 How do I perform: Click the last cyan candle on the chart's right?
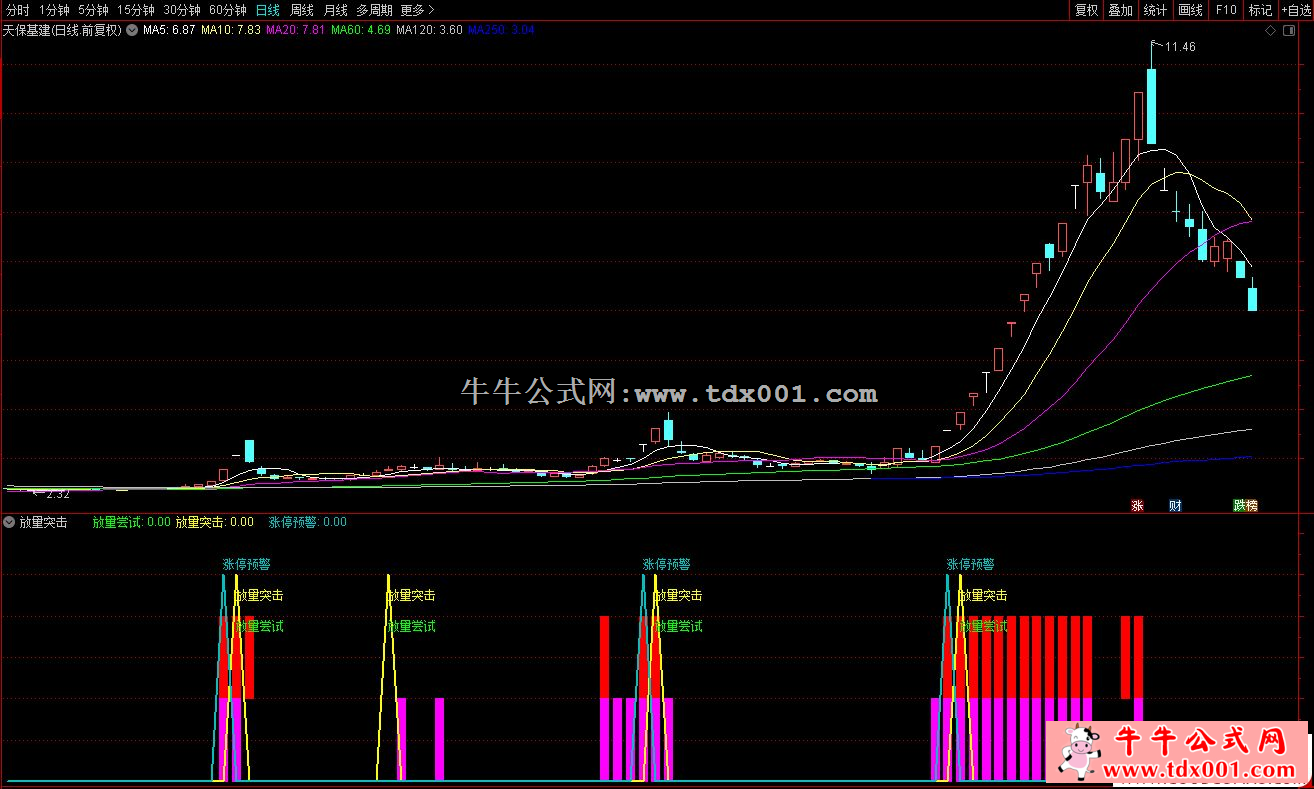[x=1253, y=299]
